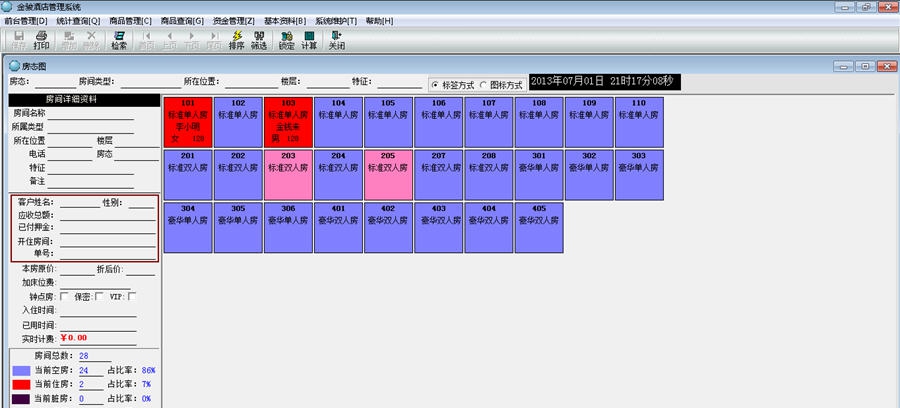
Task: Select room 401 tile
Action: (338, 227)
